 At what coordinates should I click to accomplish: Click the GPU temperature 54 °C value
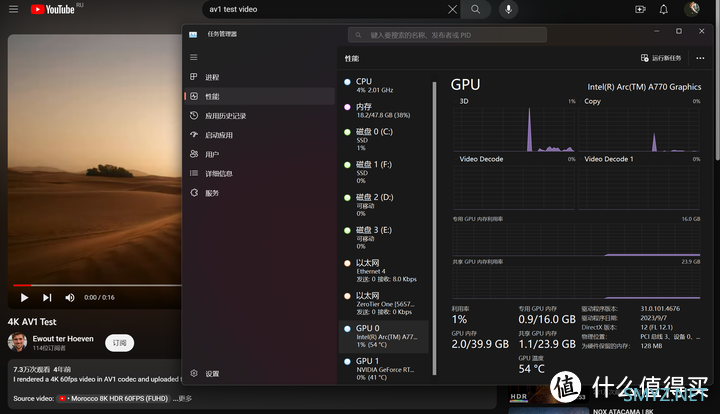532,369
